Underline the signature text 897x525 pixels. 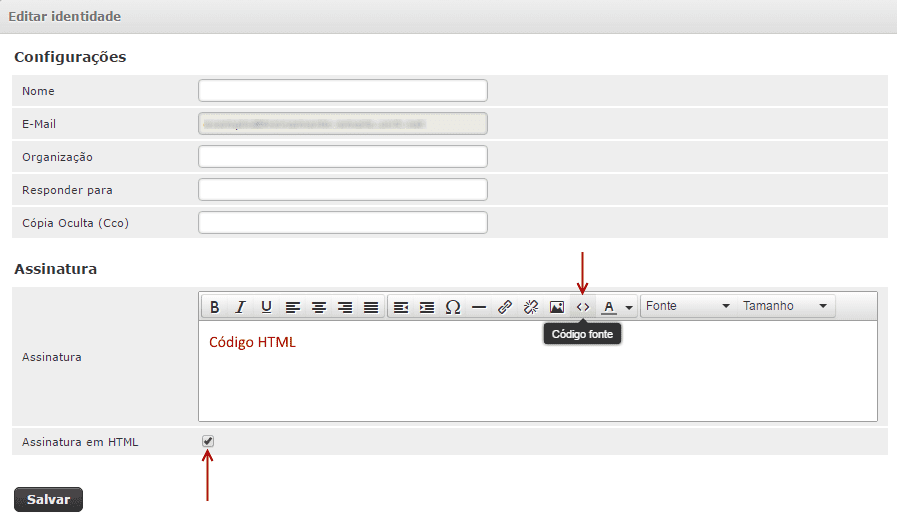click(266, 307)
